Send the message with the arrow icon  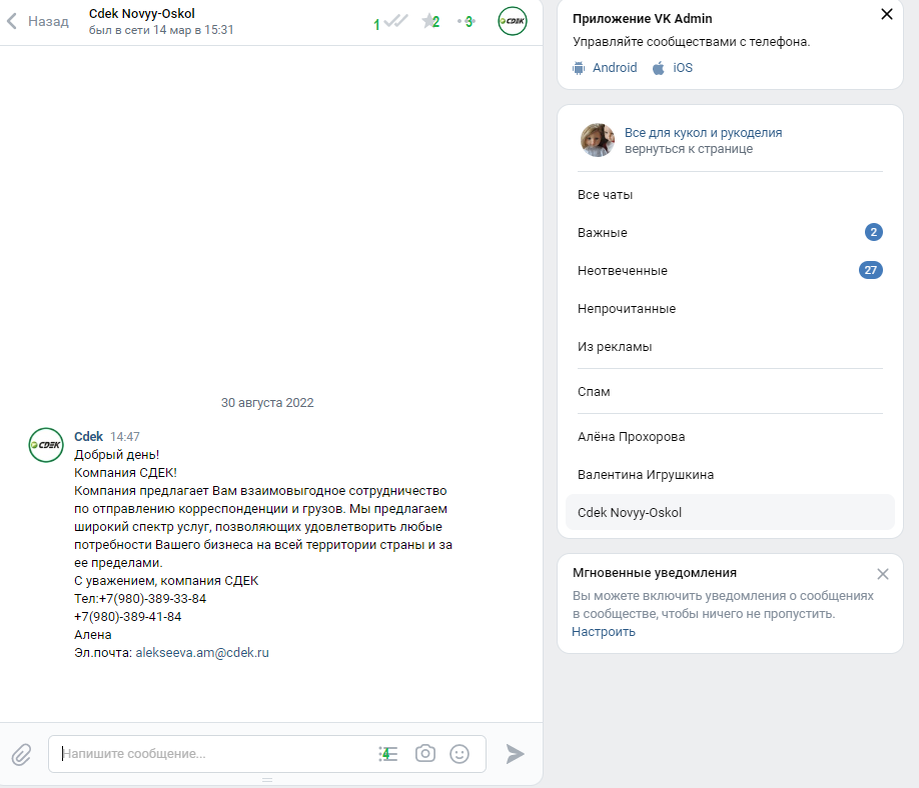coord(515,754)
